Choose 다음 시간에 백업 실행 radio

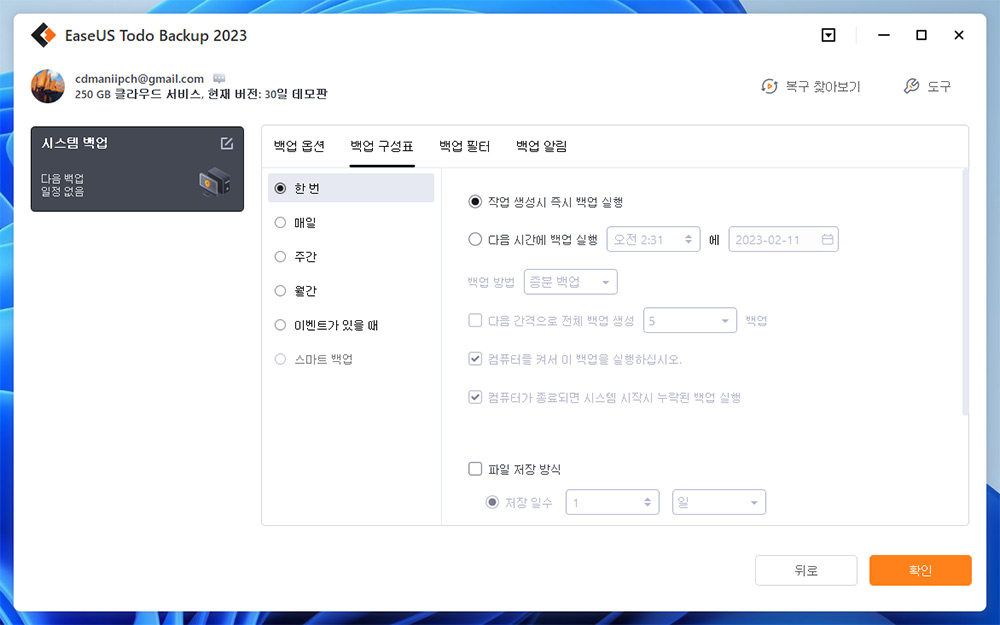point(474,239)
